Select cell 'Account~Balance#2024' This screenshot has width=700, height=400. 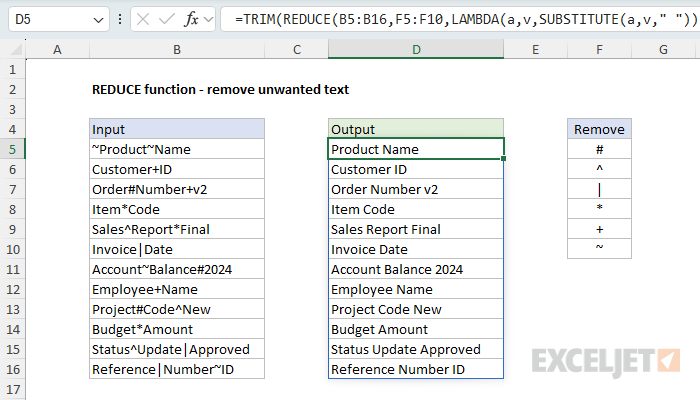click(x=177, y=269)
